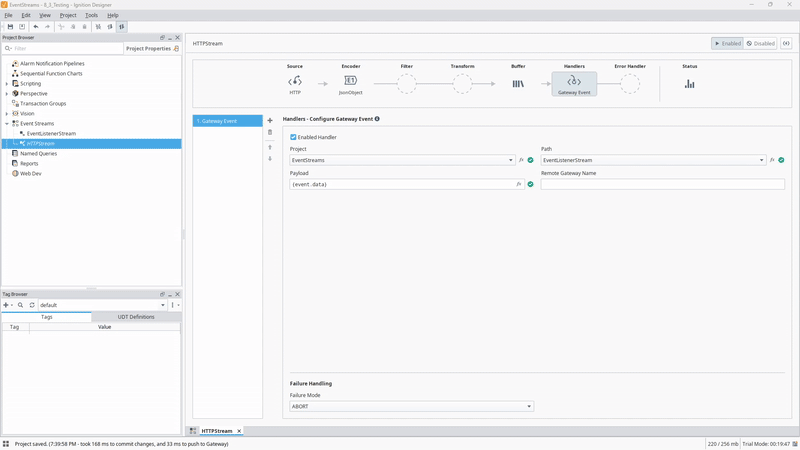Open the Project menu
Image resolution: width=800 pixels, height=450 pixels.
pyautogui.click(x=68, y=15)
